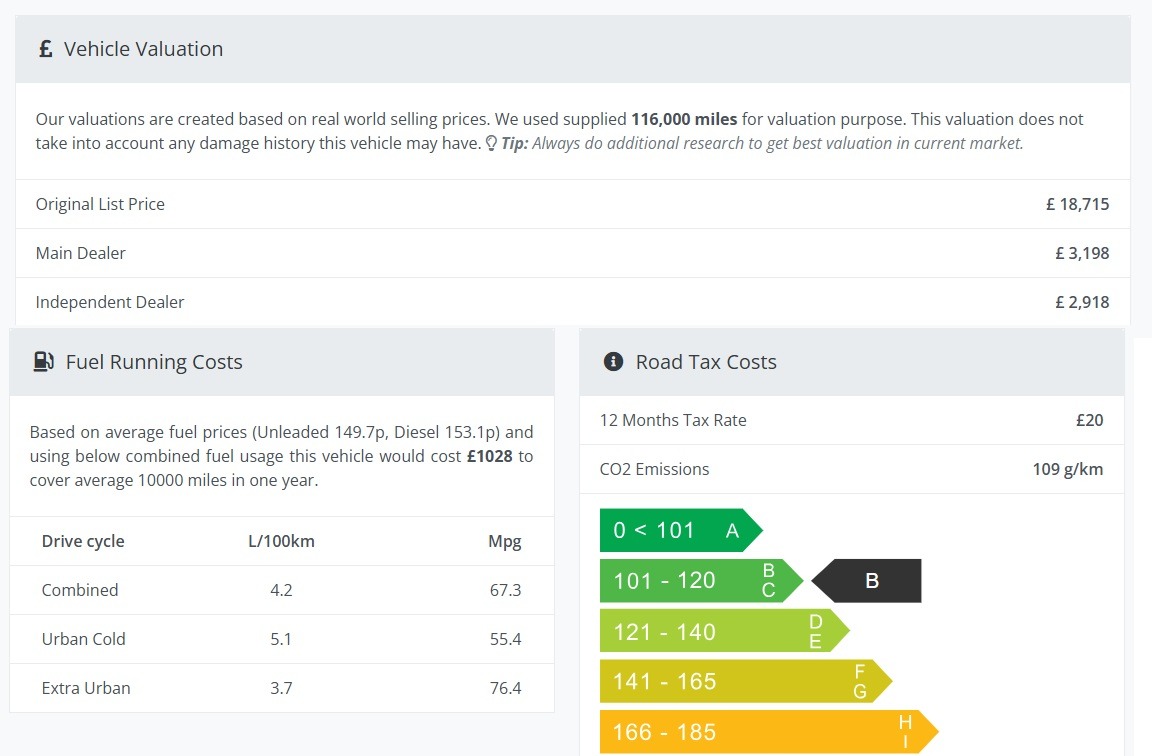
Task: Click the 12 Months Tax Rate label
Action: point(673,420)
